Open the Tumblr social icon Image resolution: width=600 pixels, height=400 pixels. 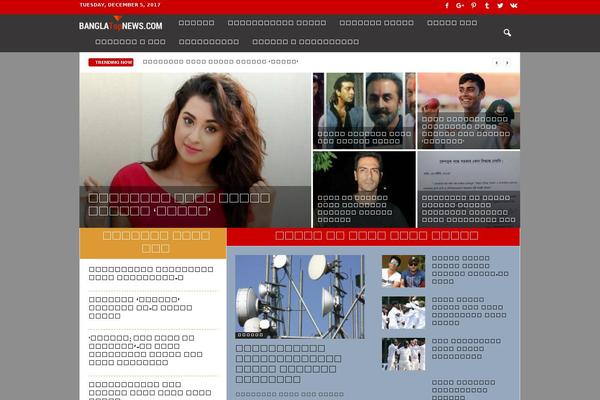[x=487, y=5]
